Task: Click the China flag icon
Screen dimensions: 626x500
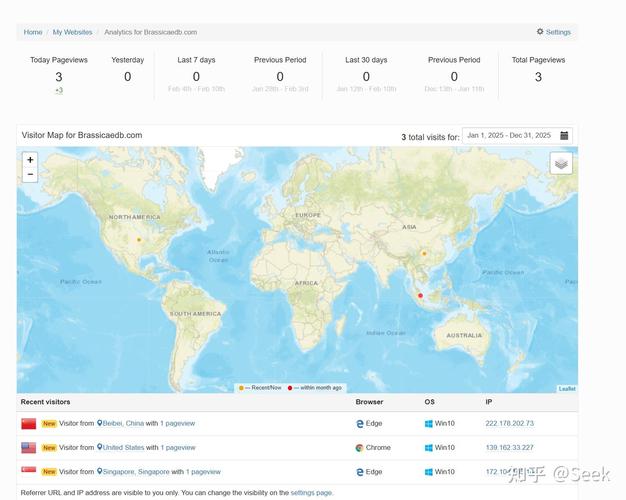Action: click(x=29, y=424)
